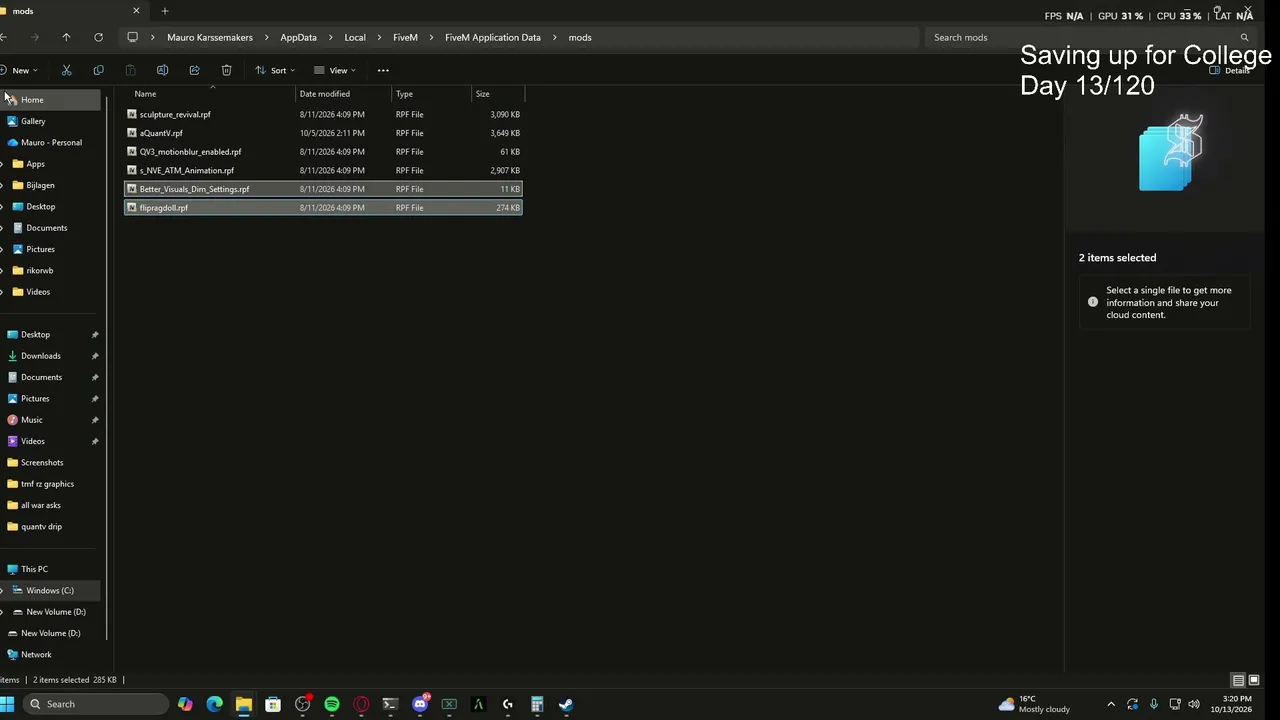Navigate to Local in the address breadcrumb
Screen dimensions: 1280x720
coord(355,37)
